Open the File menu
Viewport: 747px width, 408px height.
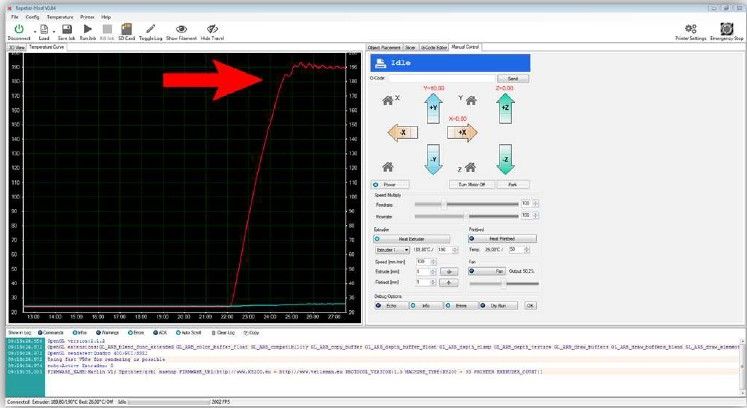15,17
